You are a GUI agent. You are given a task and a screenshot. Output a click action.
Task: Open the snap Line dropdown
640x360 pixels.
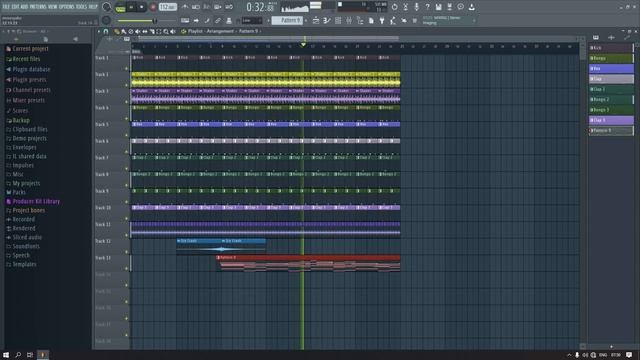point(251,20)
